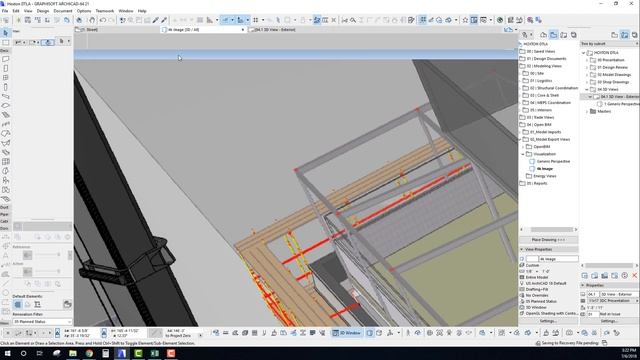Select the Energy Views folder
Screen dimensions: 640x360
coord(544,176)
